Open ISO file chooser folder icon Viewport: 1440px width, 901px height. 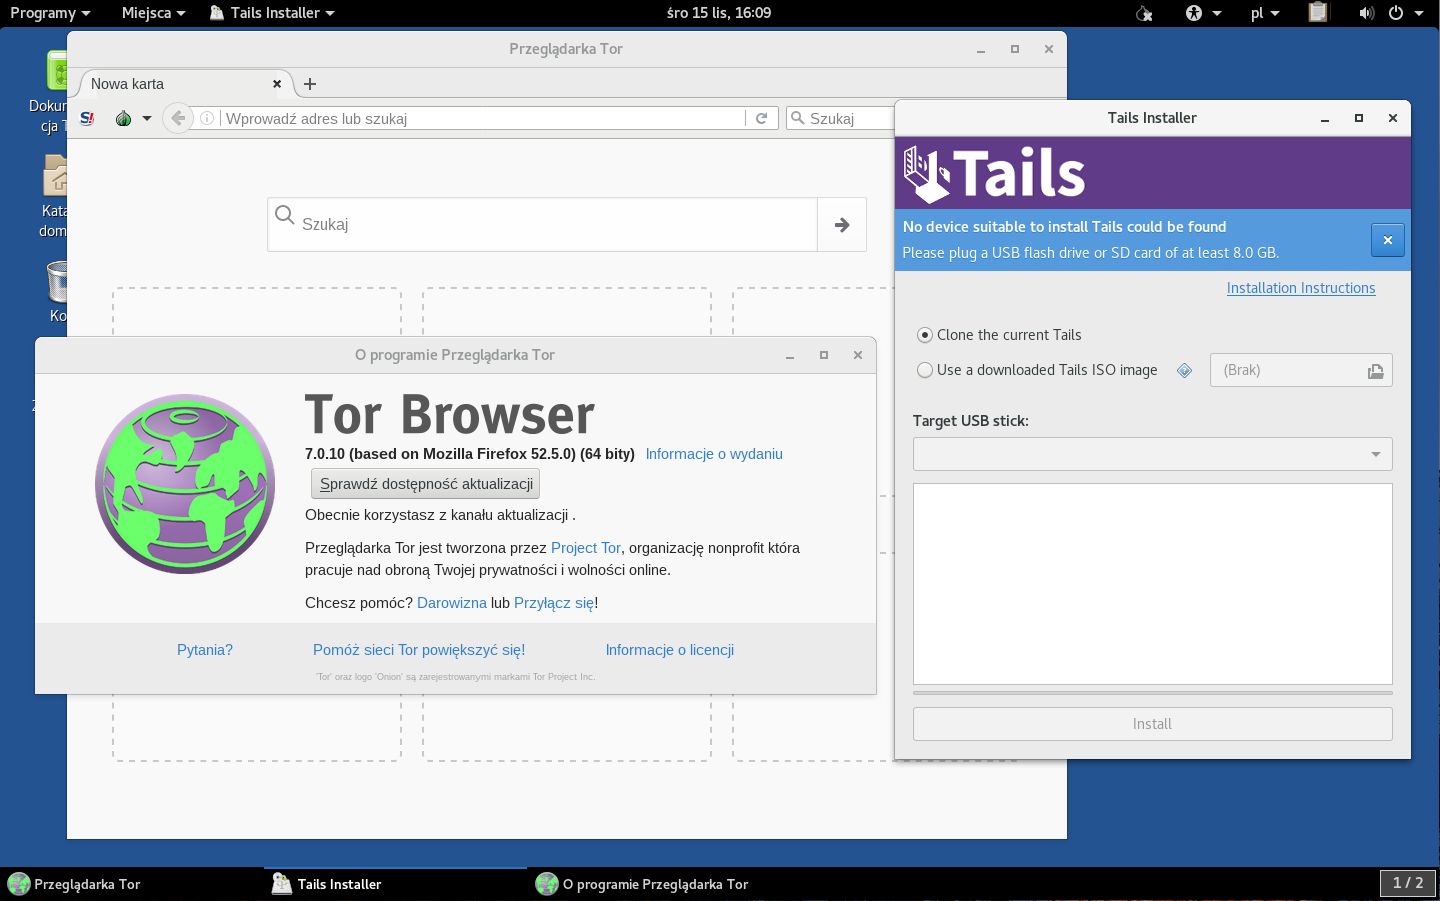[x=1376, y=371]
